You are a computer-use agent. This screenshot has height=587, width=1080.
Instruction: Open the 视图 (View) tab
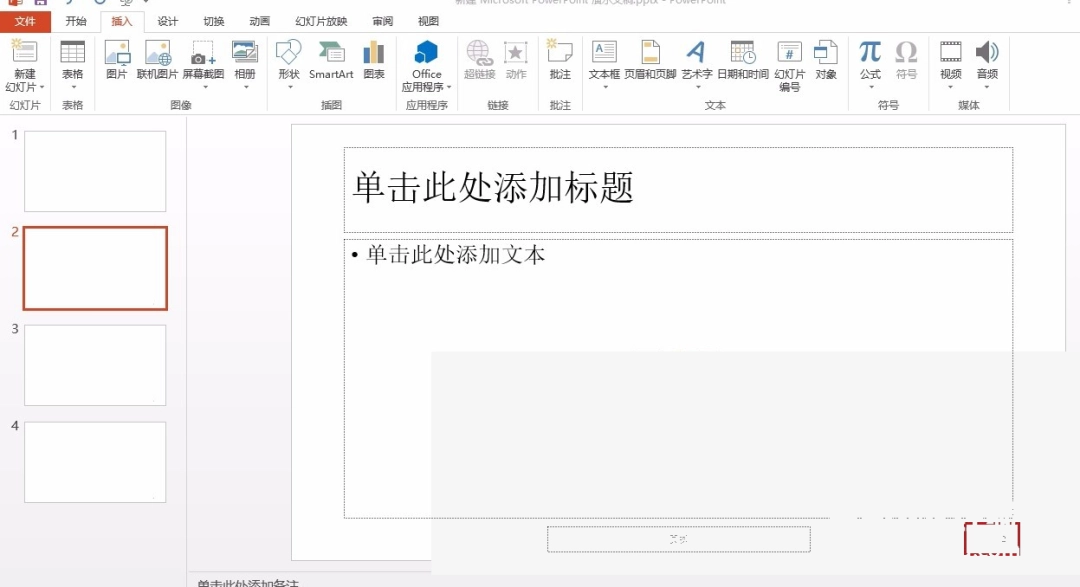pyautogui.click(x=428, y=21)
